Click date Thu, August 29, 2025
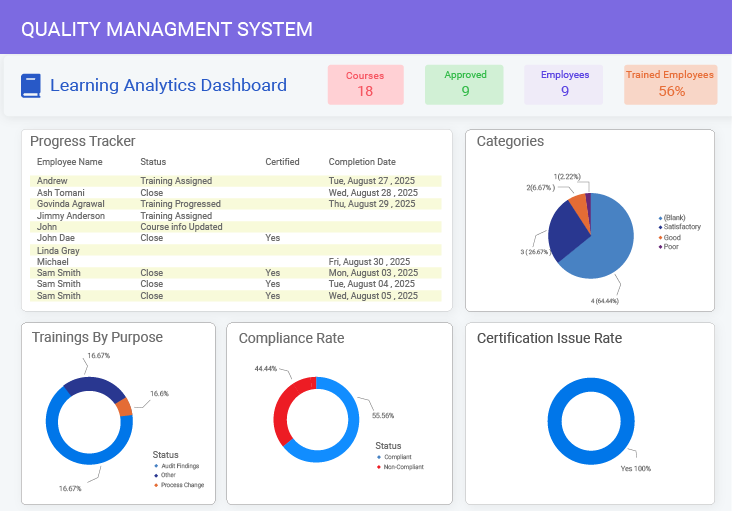 [x=372, y=204]
